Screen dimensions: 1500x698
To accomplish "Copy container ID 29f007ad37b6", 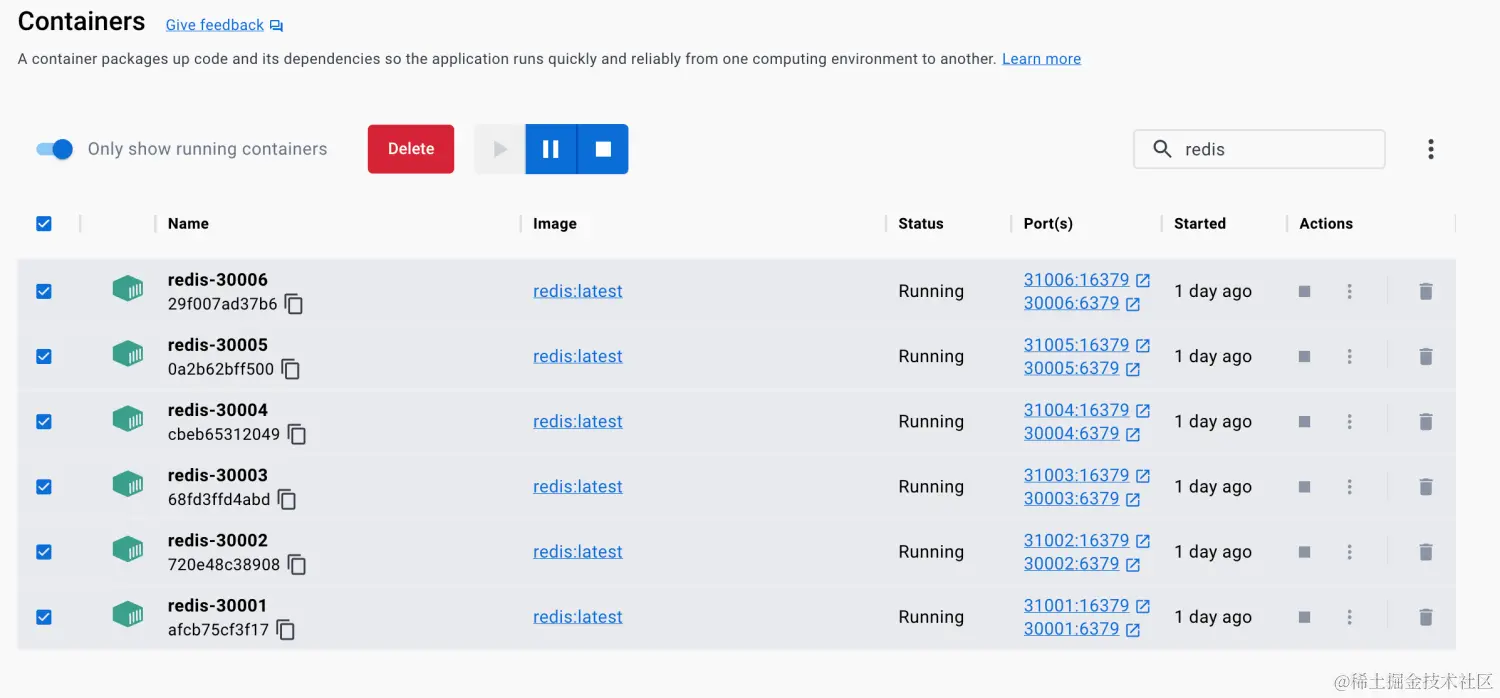I will 294,304.
